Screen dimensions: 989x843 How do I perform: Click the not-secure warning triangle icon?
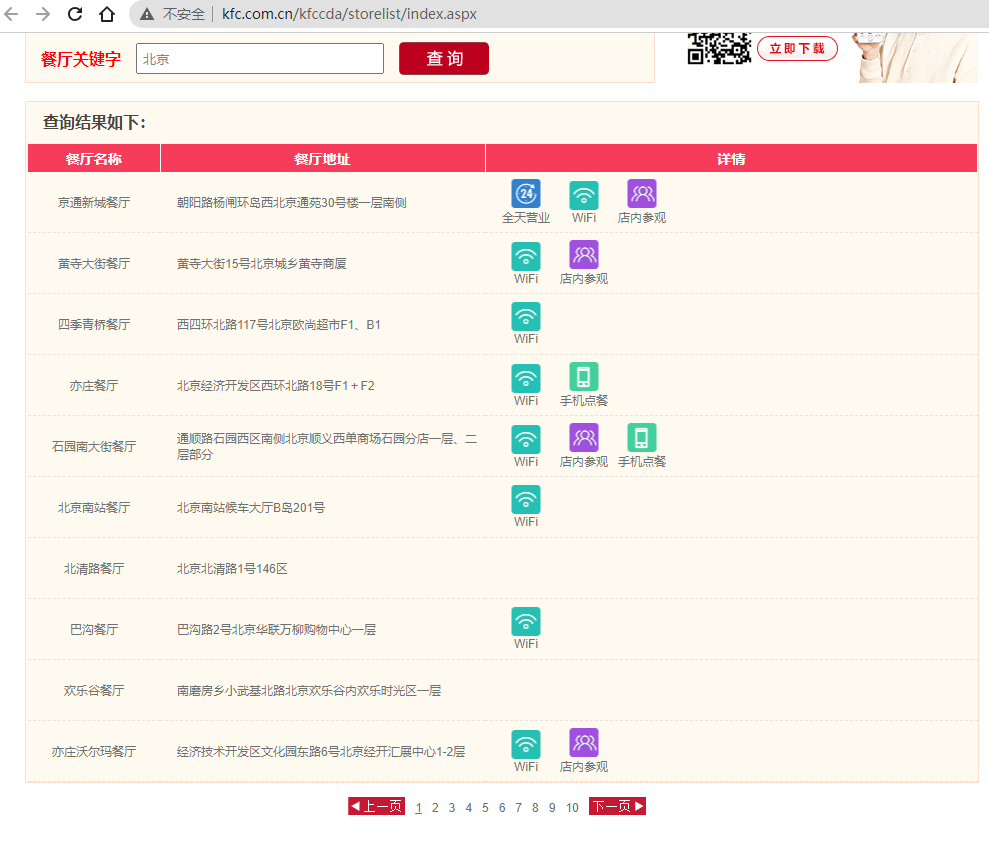click(147, 14)
